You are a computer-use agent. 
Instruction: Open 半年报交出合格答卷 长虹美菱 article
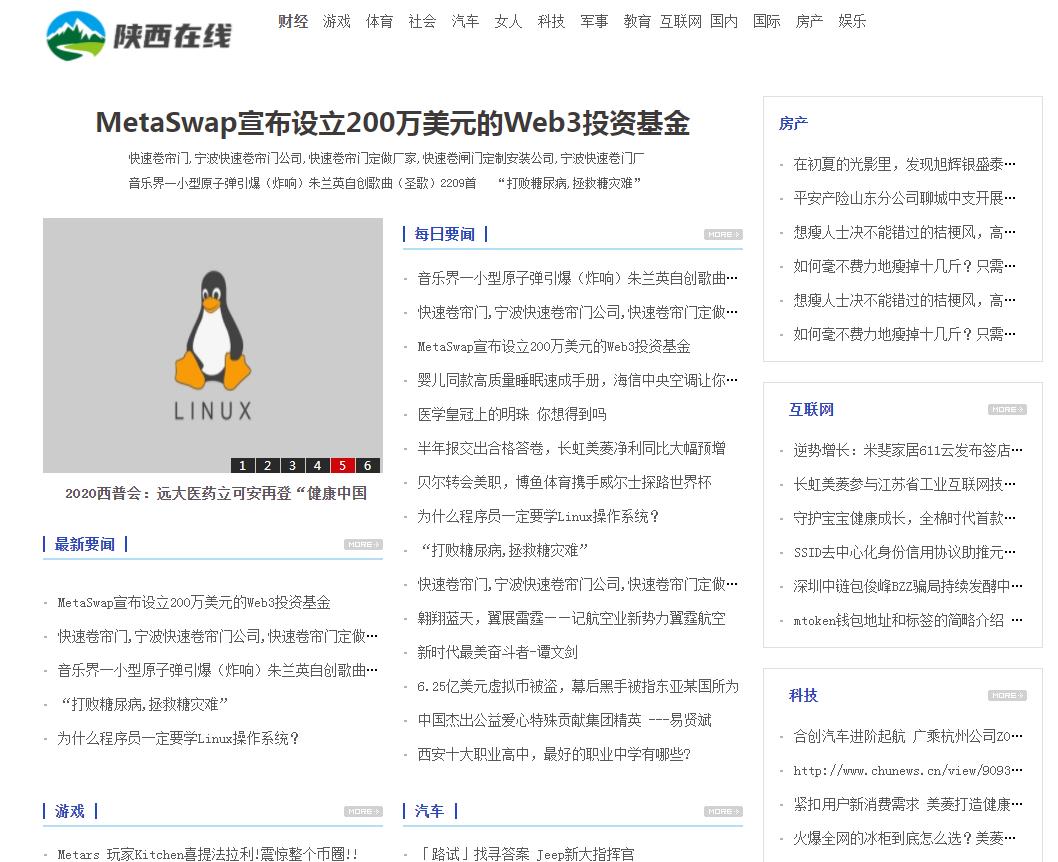(x=572, y=448)
